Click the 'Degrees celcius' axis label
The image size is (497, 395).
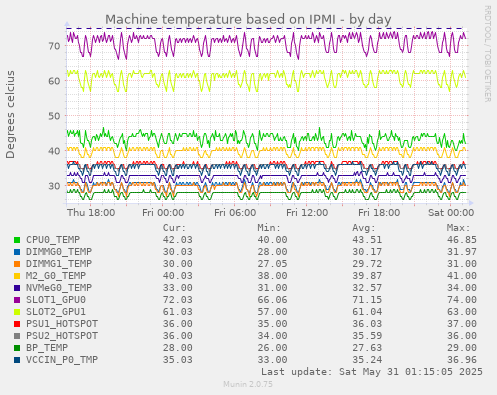click(10, 114)
